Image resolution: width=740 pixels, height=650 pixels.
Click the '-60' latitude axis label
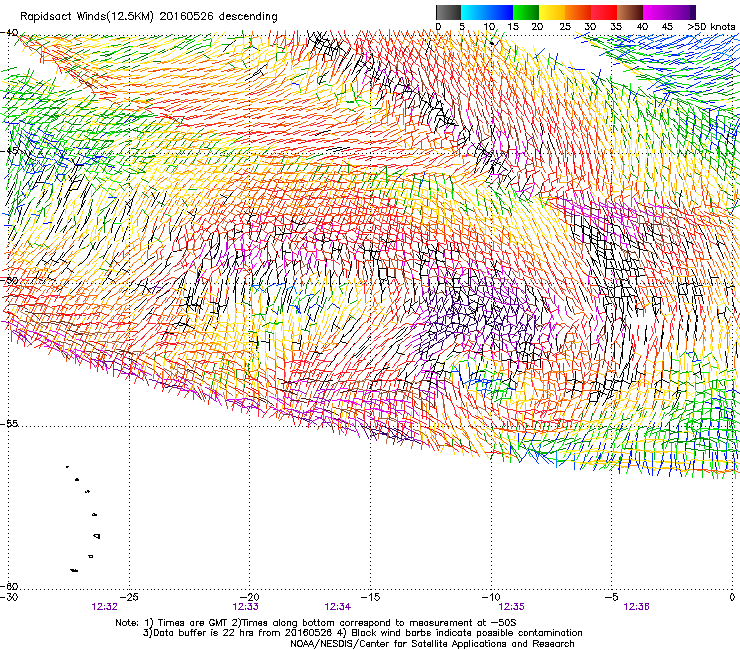[x=9, y=586]
